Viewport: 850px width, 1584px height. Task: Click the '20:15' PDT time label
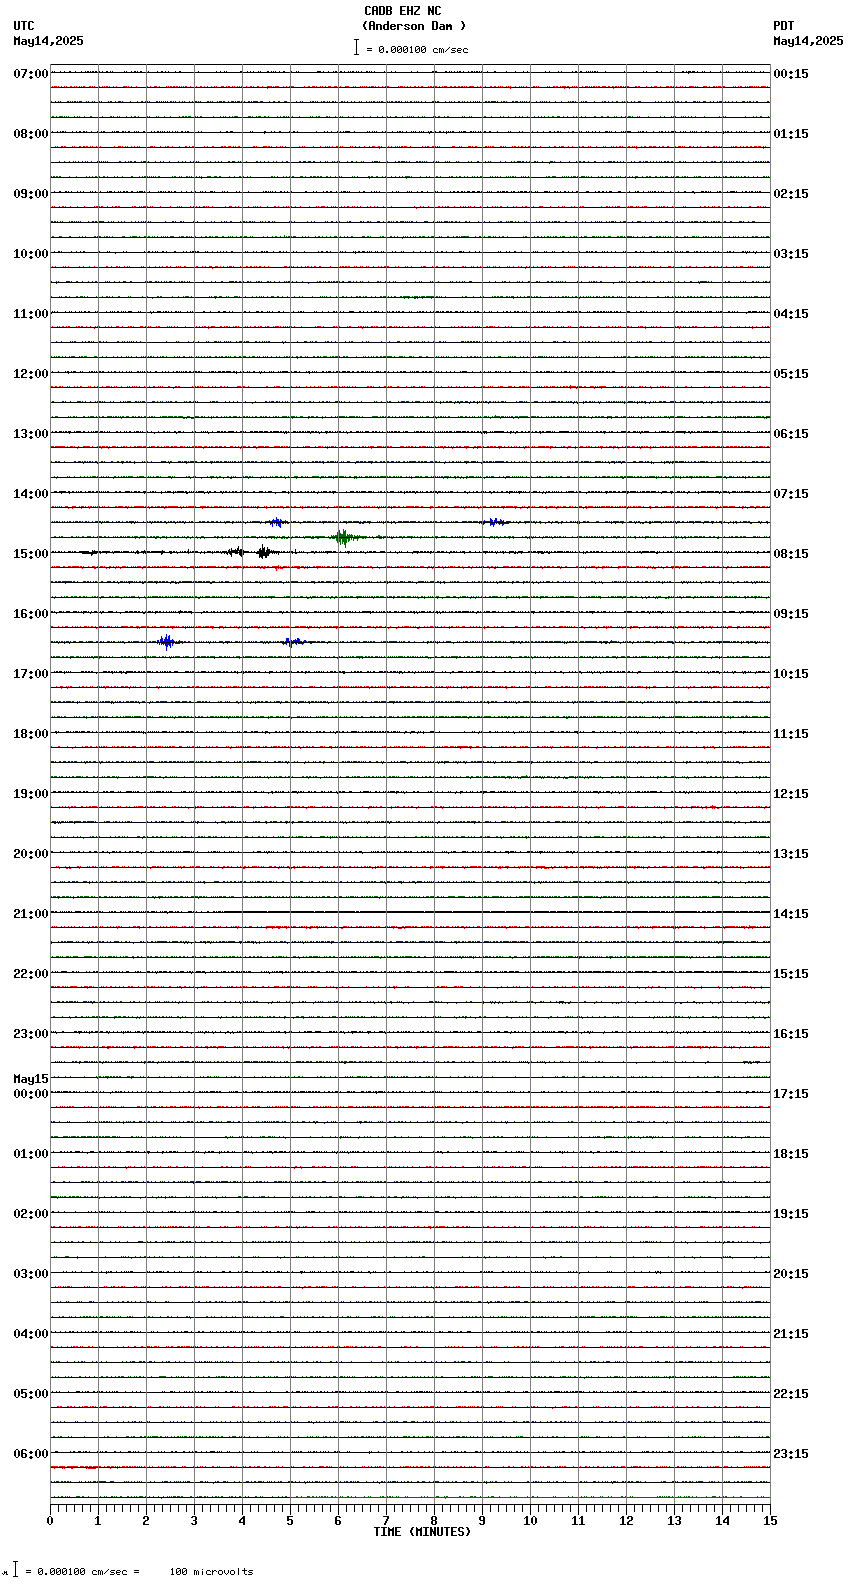[791, 1274]
